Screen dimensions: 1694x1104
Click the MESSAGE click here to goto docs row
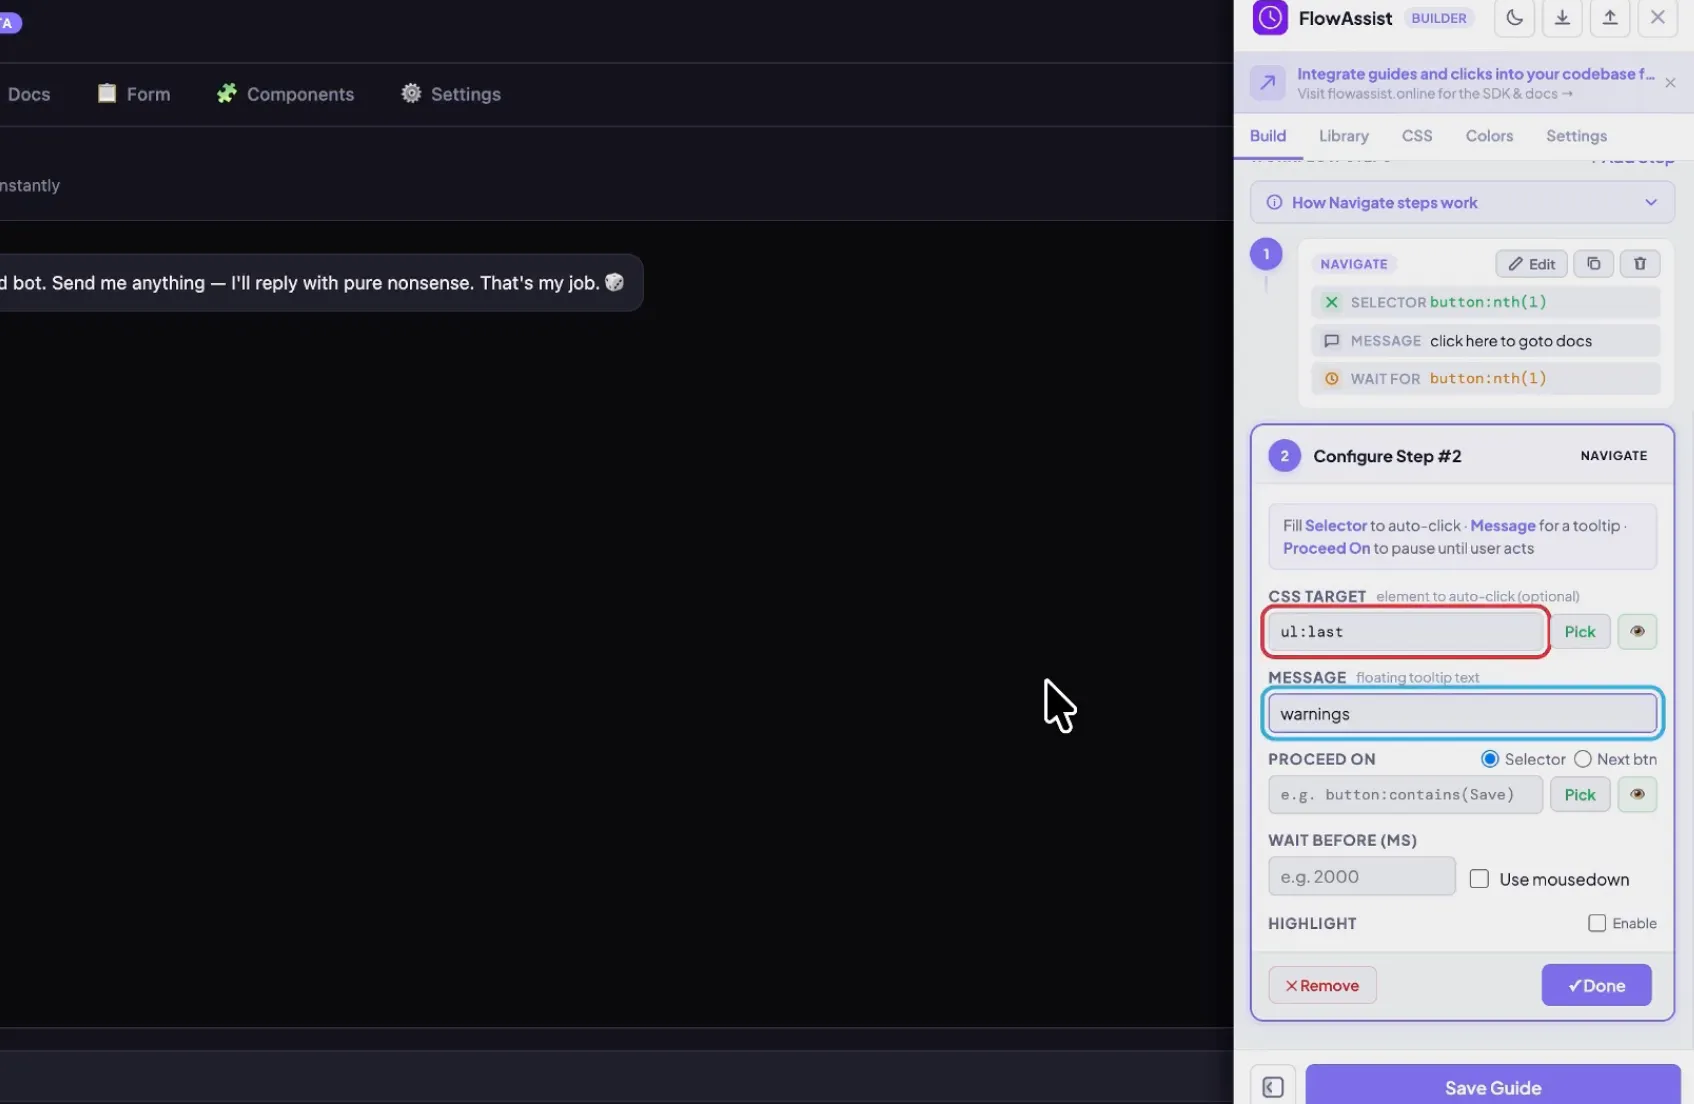pos(1485,341)
